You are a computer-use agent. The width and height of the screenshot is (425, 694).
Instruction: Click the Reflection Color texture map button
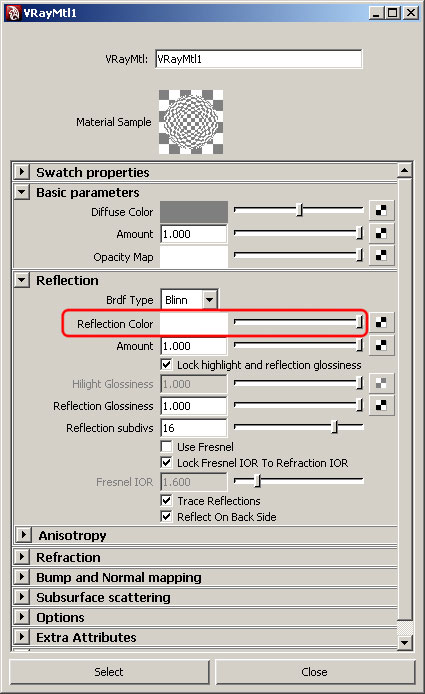pos(381,323)
